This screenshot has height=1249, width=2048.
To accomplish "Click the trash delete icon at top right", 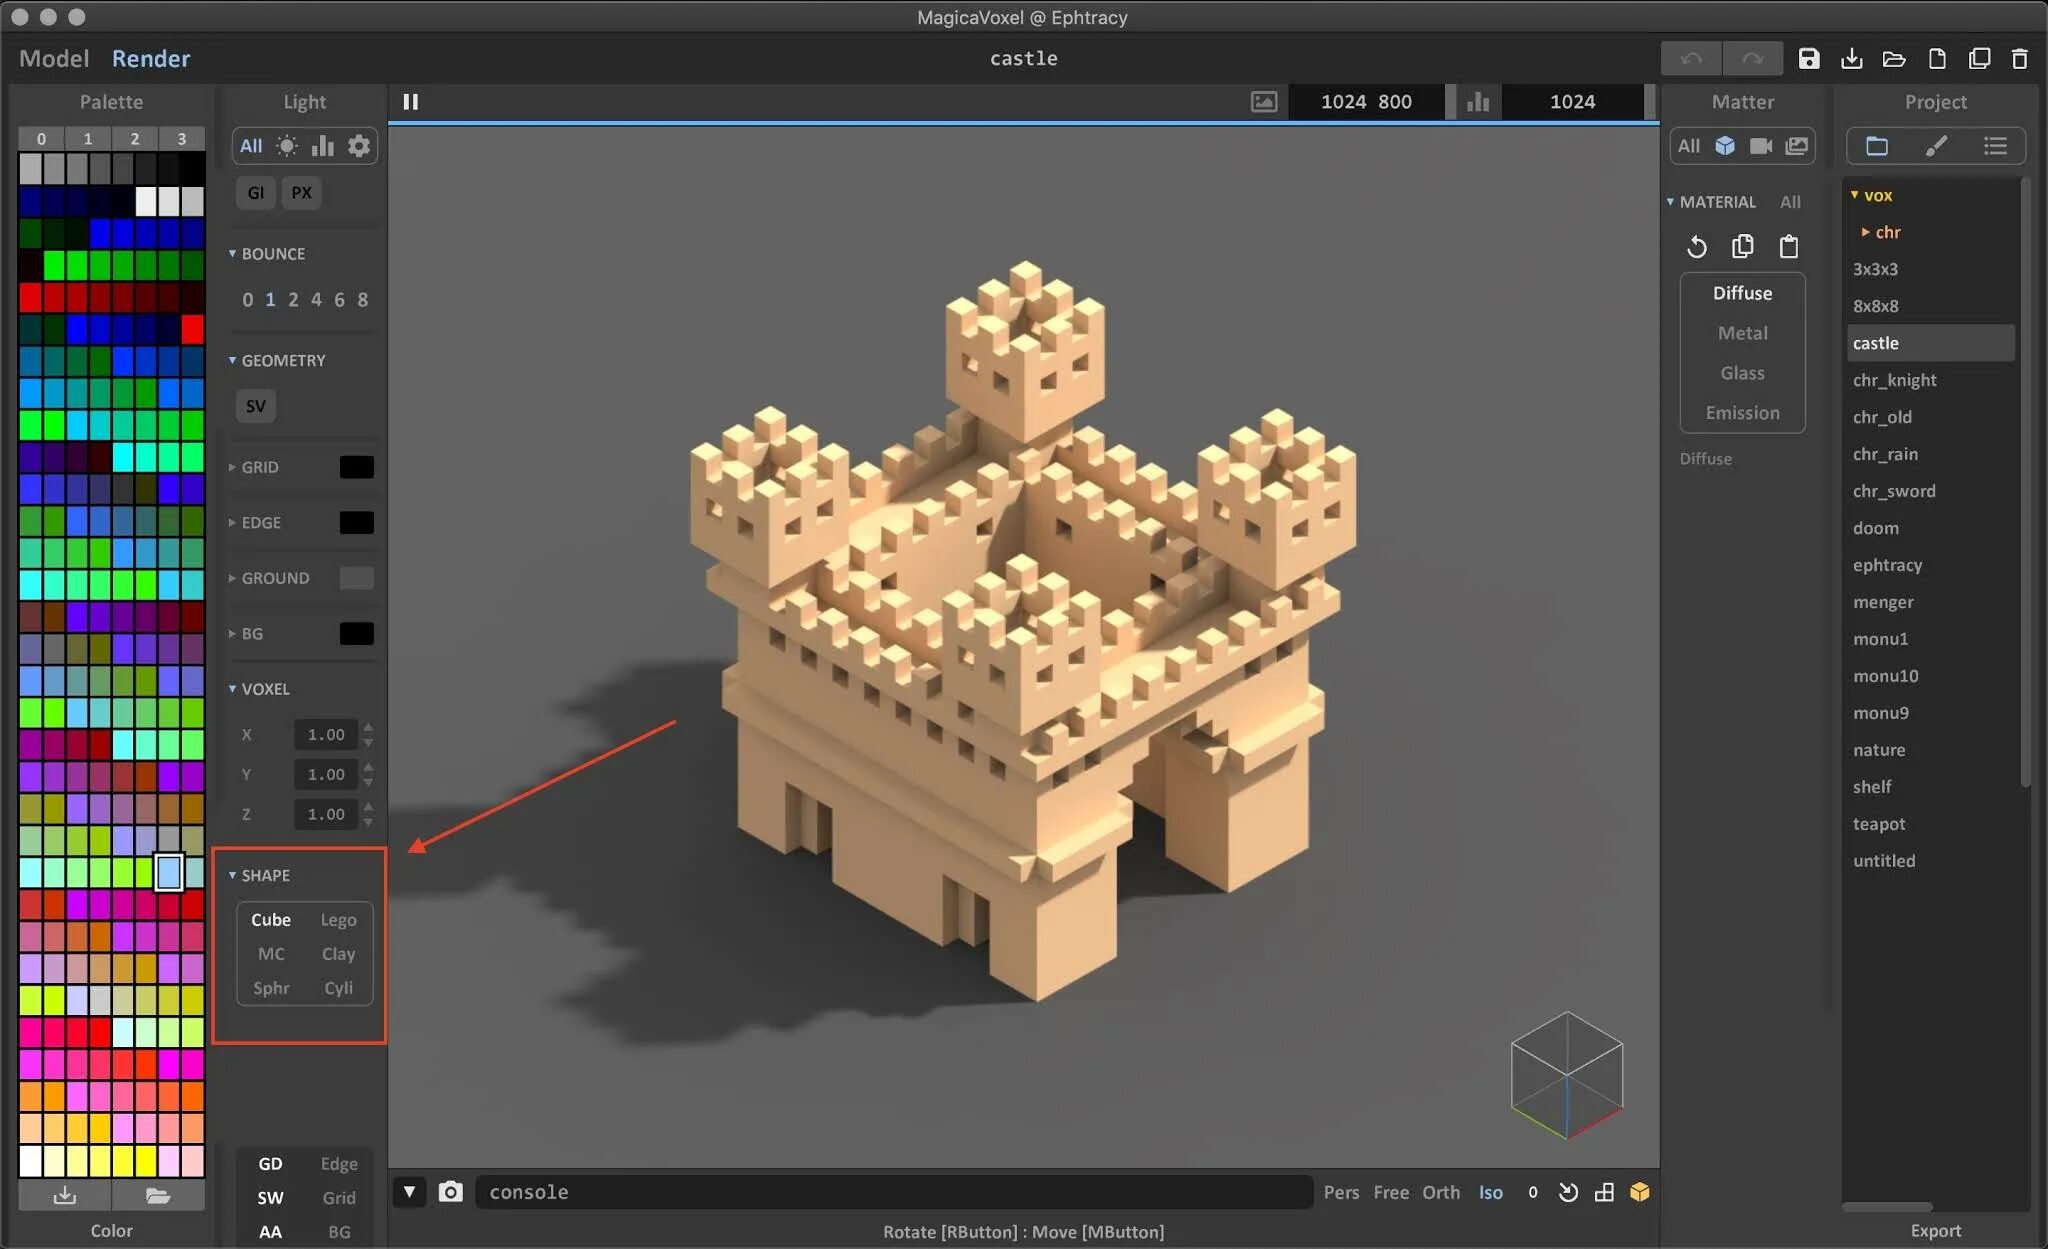I will 2019,59.
